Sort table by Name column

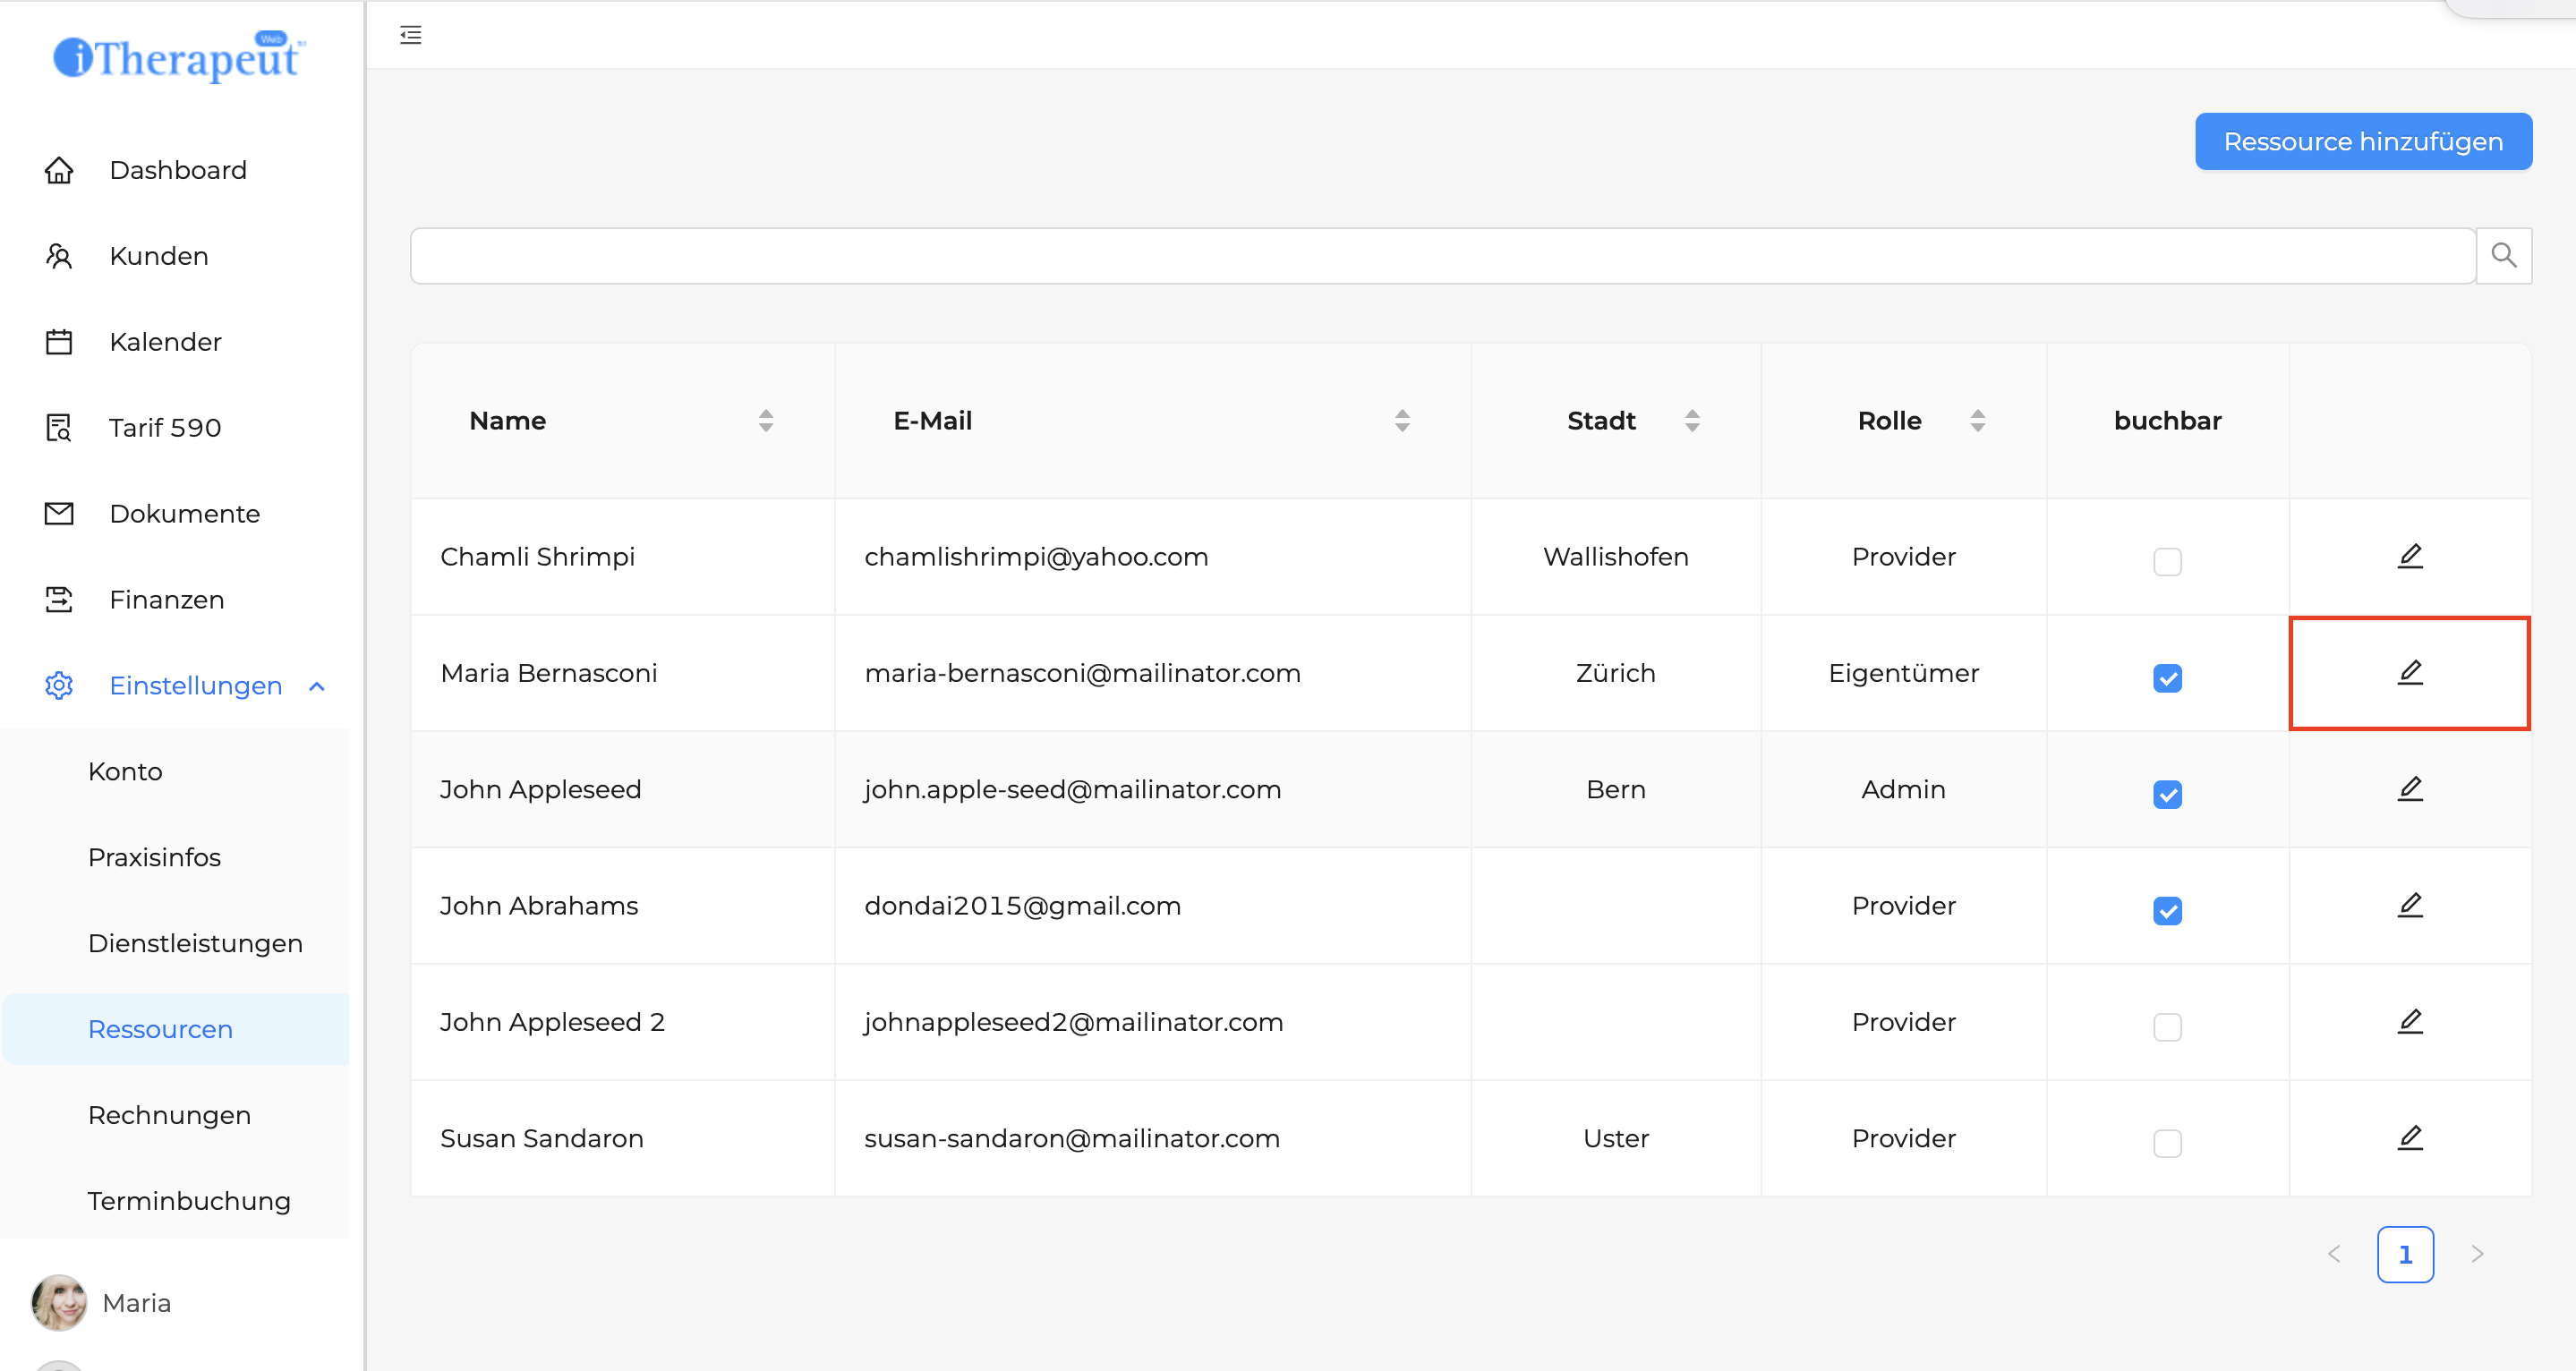tap(765, 421)
